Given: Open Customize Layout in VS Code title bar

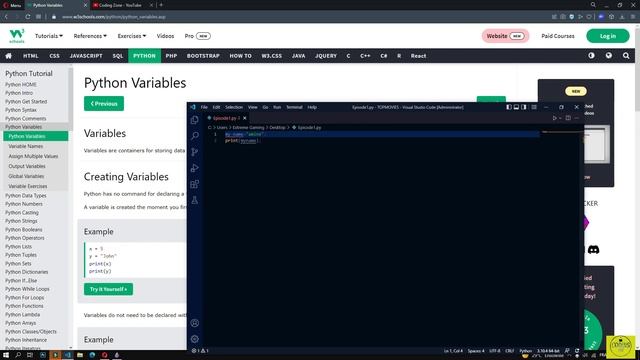Looking at the screenshot, I should 534,107.
